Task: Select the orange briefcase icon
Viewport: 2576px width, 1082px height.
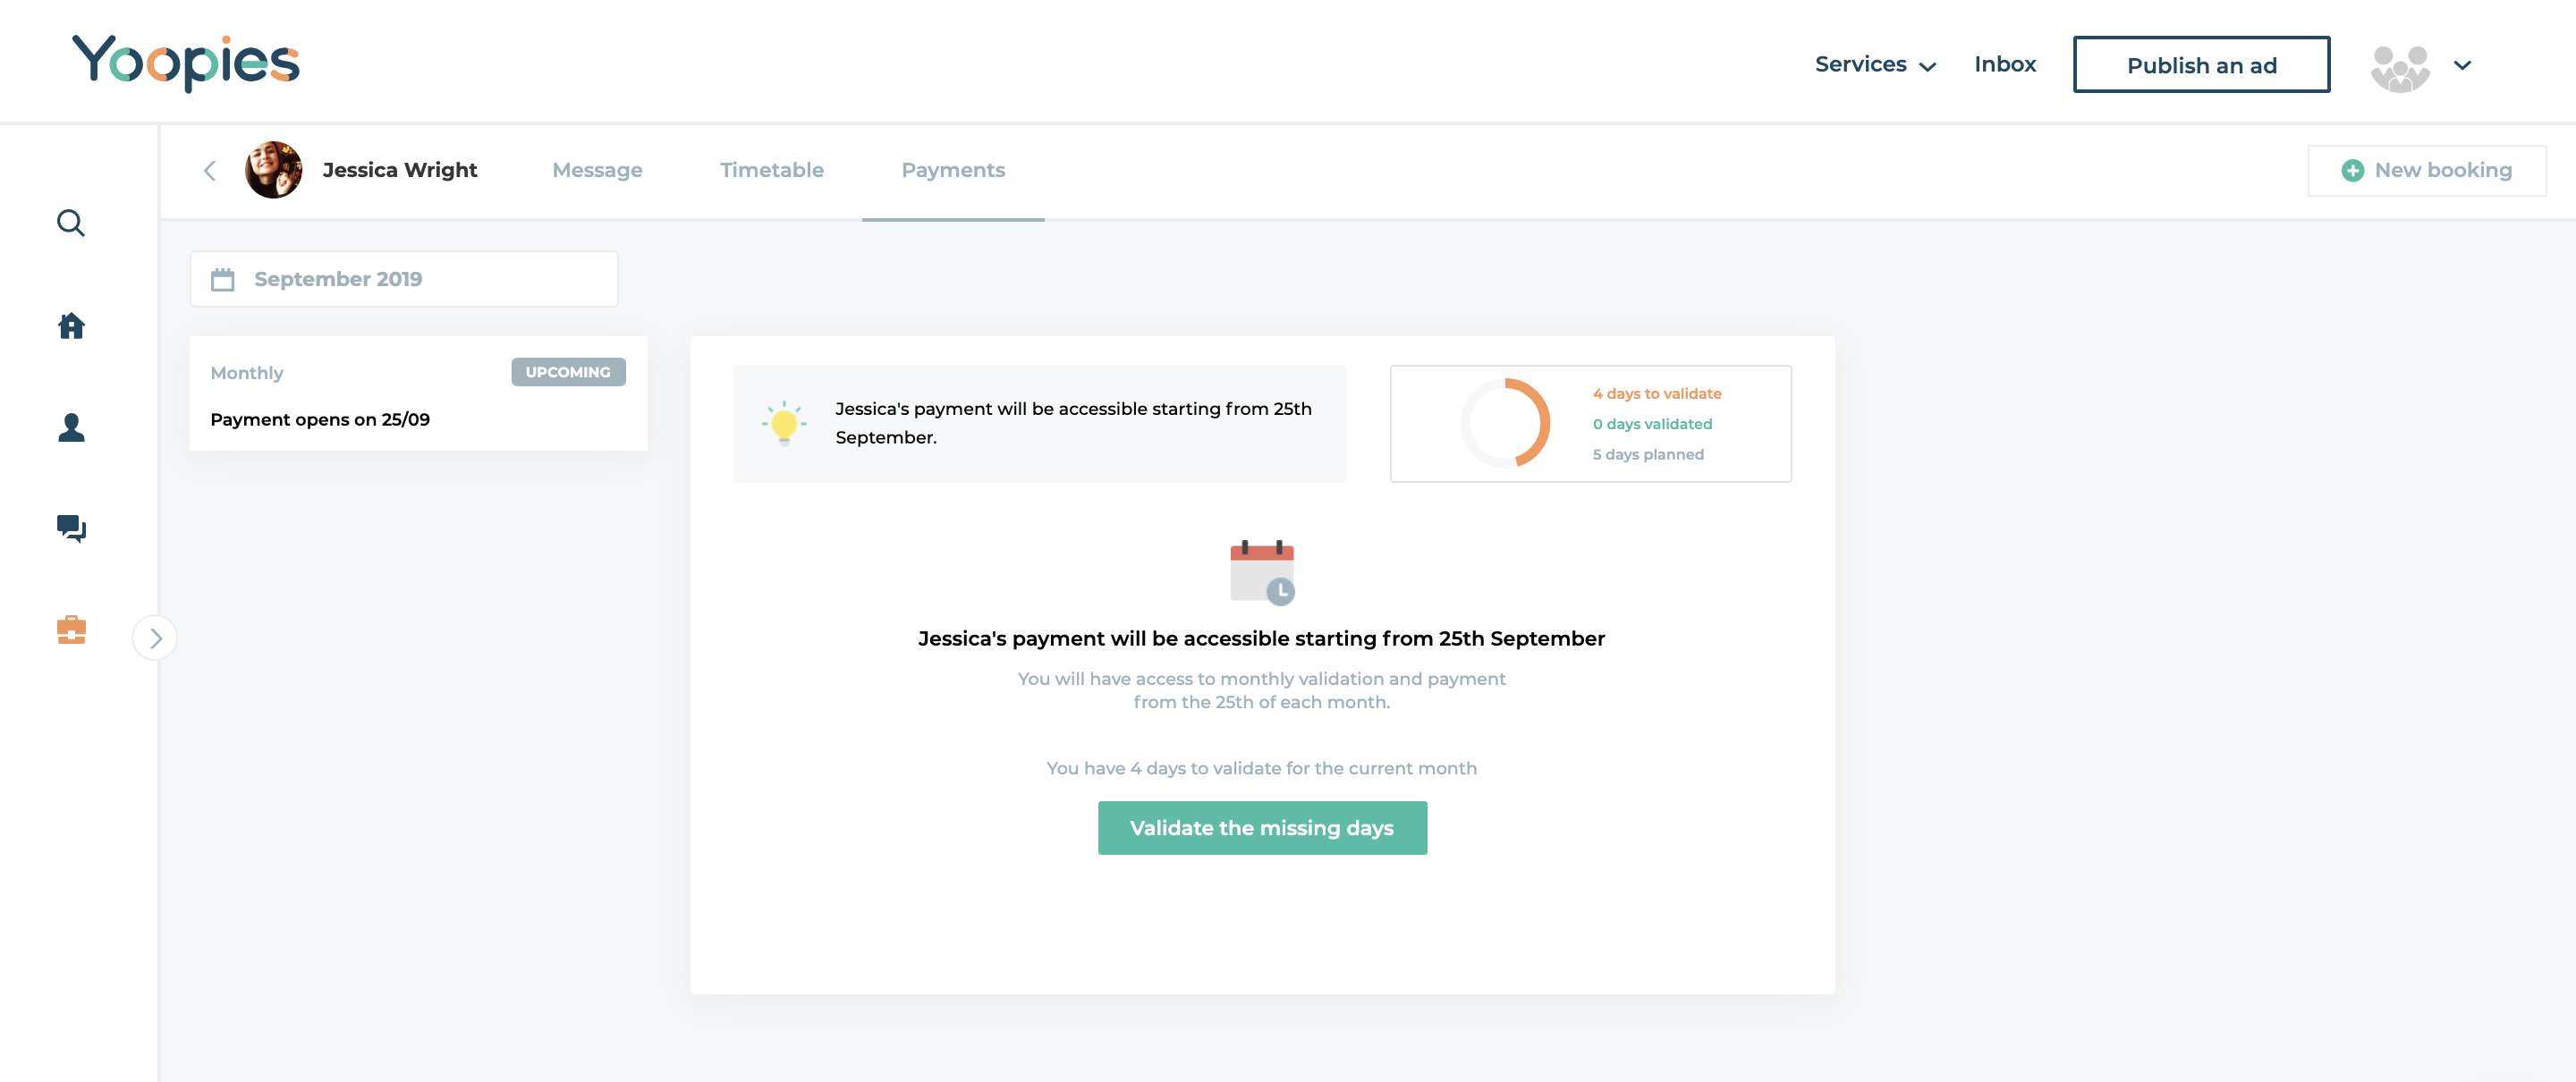Action: [x=71, y=630]
